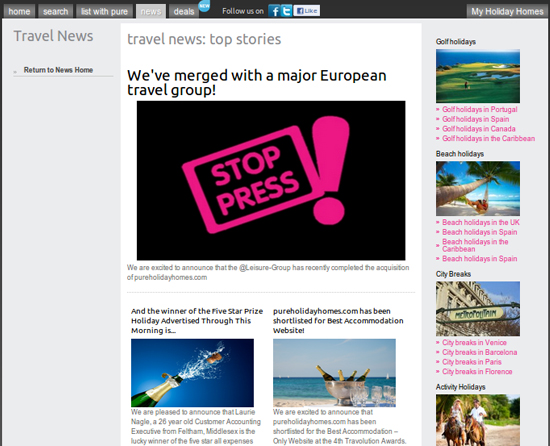Open the list with pure tab
The width and height of the screenshot is (550, 446).
104,12
